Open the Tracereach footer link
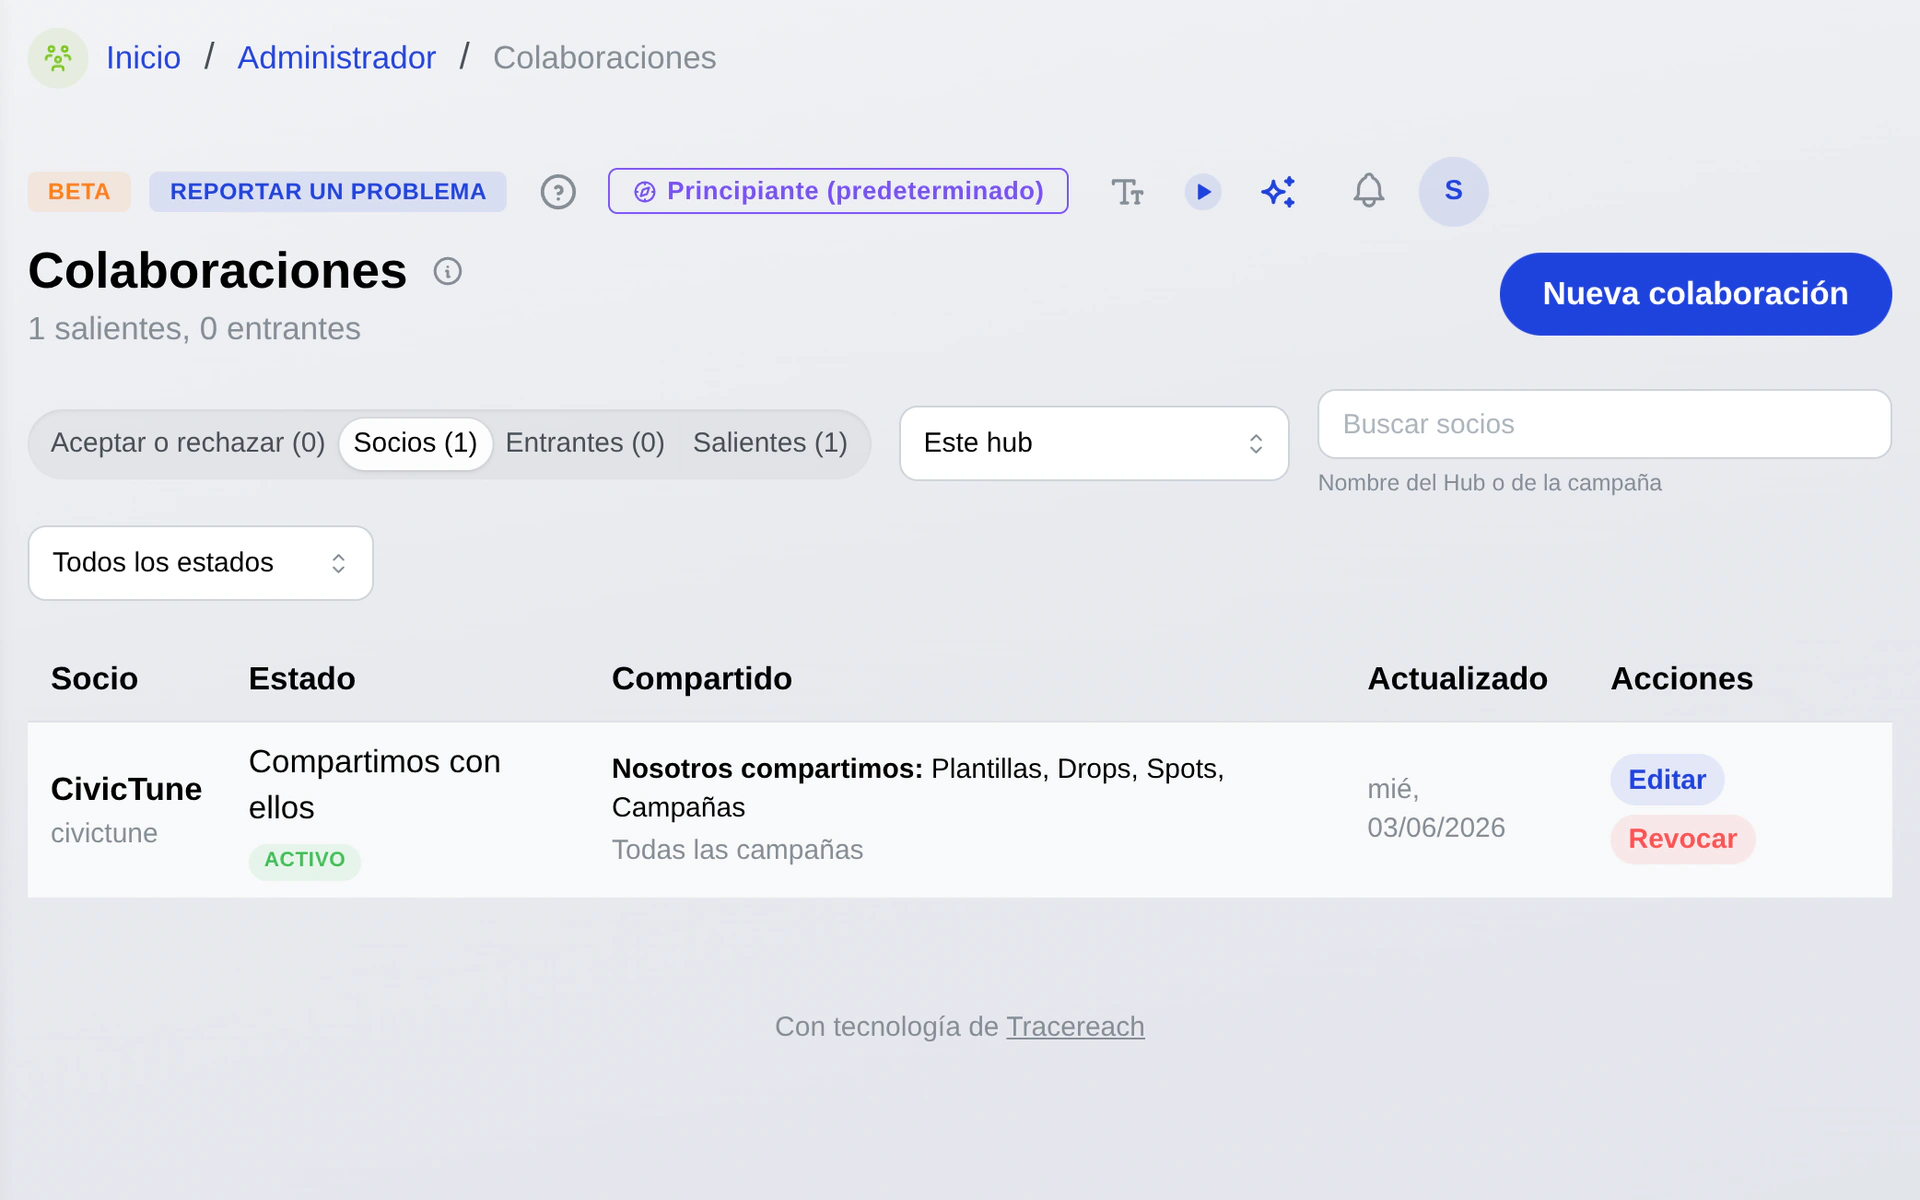Viewport: 1920px width, 1200px height. coord(1075,1027)
